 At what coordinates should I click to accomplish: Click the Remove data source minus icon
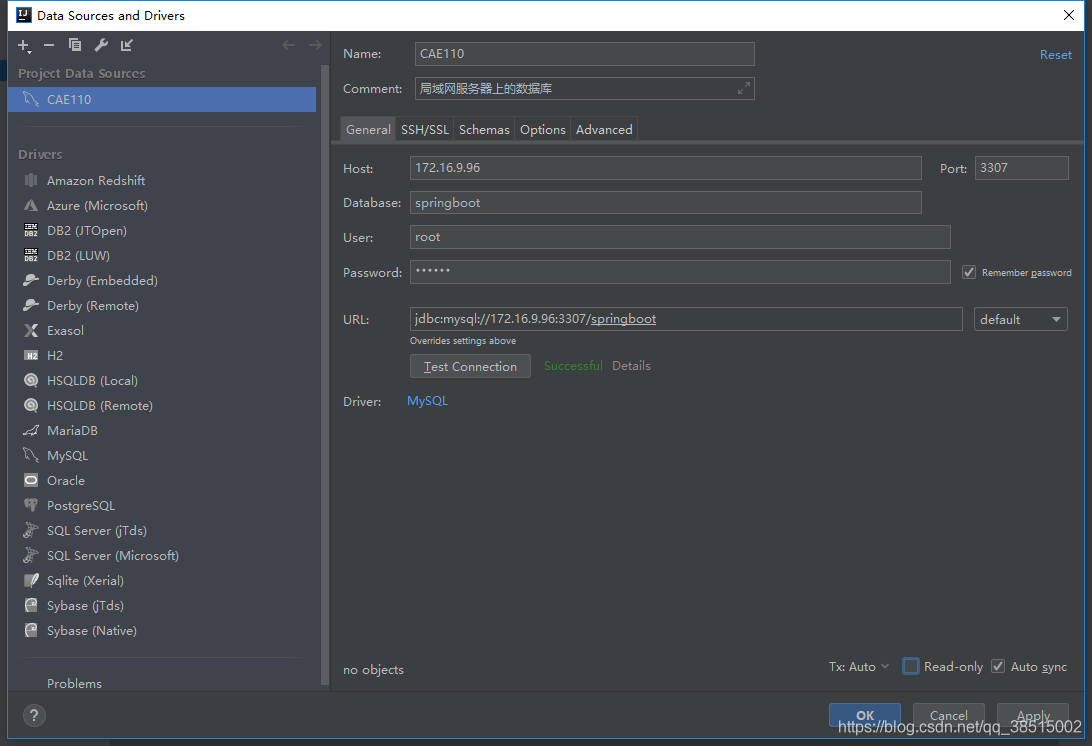point(49,45)
